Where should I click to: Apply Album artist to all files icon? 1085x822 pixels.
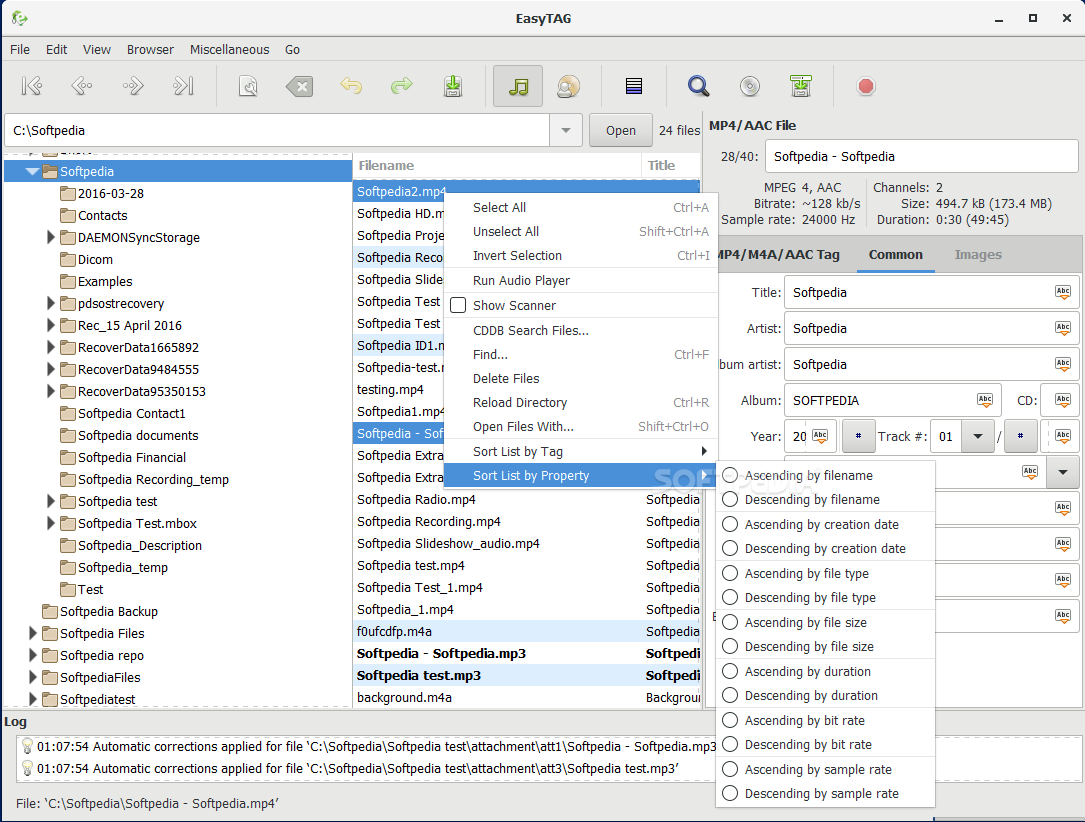coord(1063,364)
